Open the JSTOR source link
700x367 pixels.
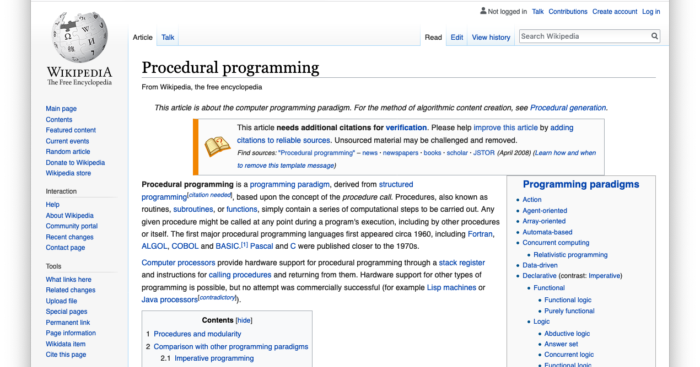[x=484, y=153]
